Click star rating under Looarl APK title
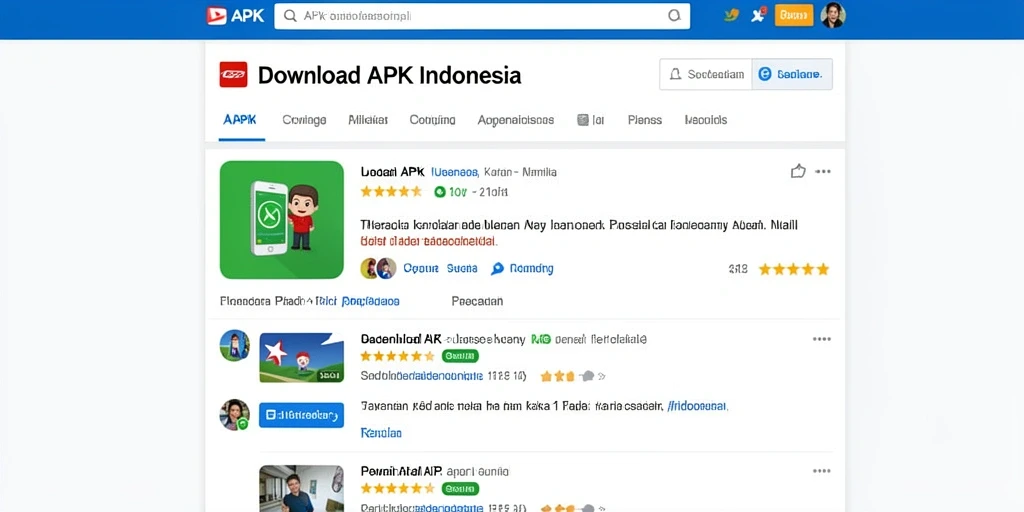This screenshot has width=1024, height=512. click(x=392, y=192)
